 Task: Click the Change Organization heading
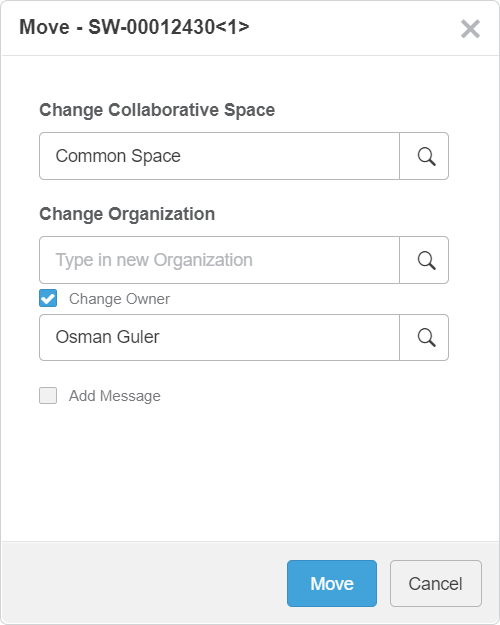coord(127,214)
